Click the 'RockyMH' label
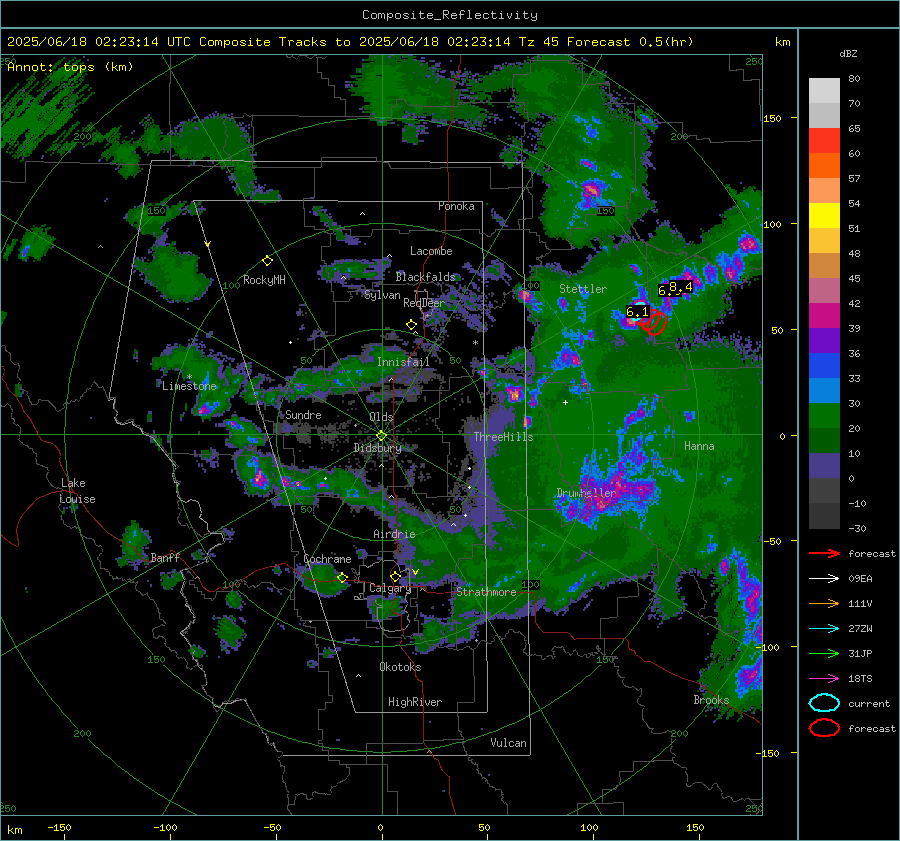This screenshot has height=841, width=900. pos(264,280)
